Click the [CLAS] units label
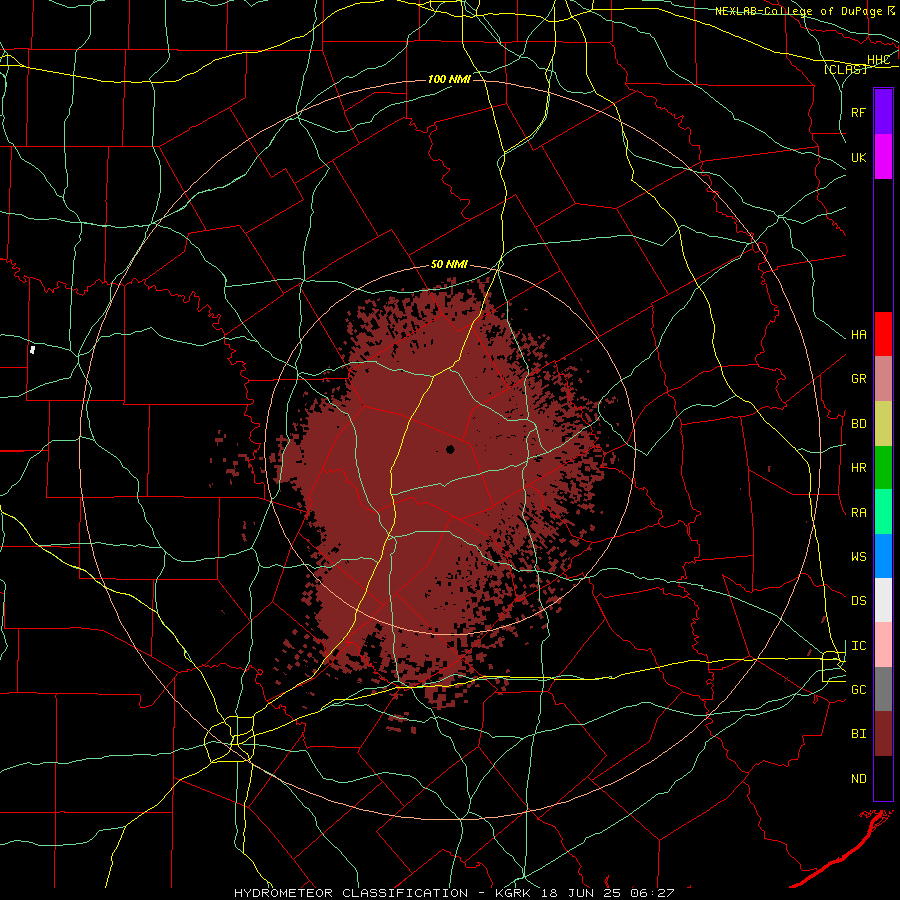This screenshot has height=900, width=900. (845, 69)
